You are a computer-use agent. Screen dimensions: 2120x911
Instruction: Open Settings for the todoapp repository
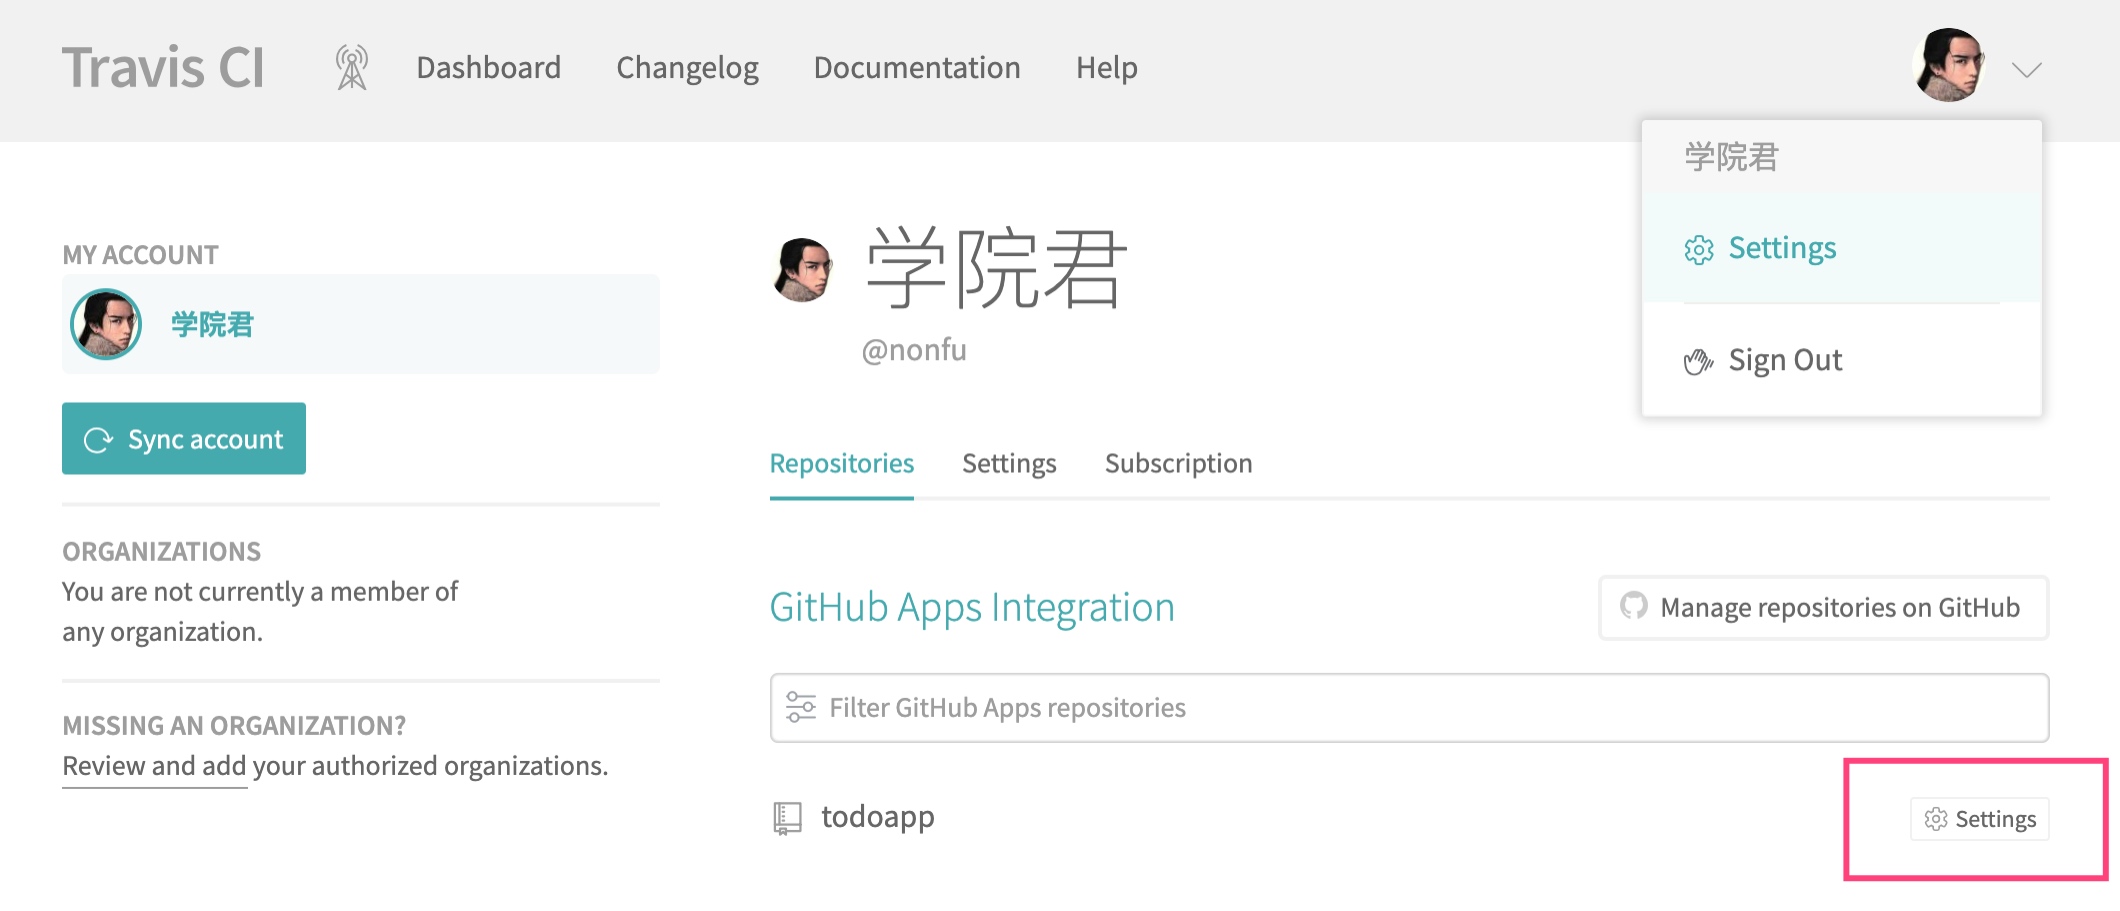pos(1979,819)
